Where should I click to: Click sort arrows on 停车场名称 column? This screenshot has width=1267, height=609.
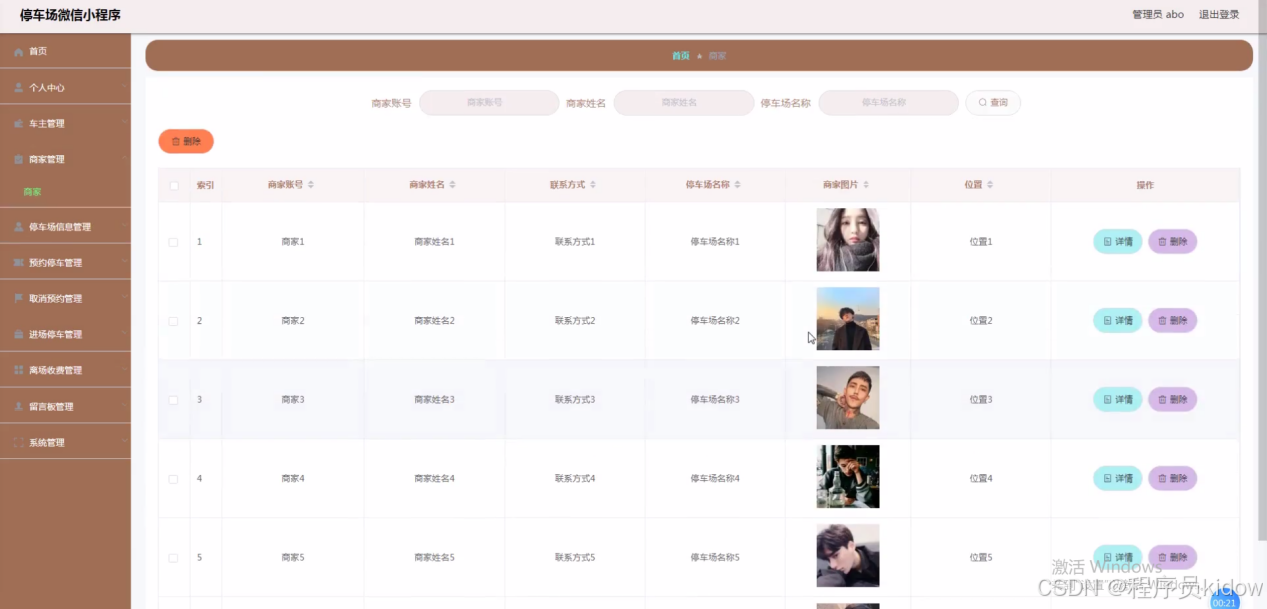point(737,185)
